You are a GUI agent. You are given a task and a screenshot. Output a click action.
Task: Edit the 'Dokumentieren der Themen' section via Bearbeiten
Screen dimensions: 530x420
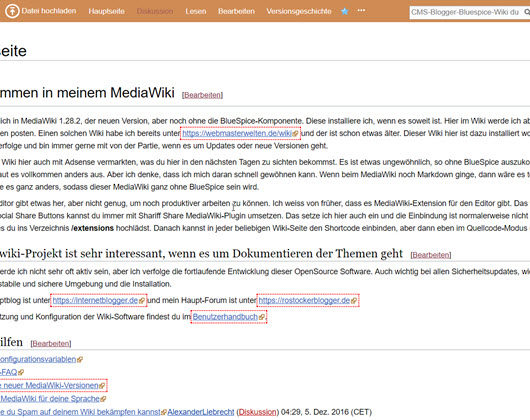(431, 255)
